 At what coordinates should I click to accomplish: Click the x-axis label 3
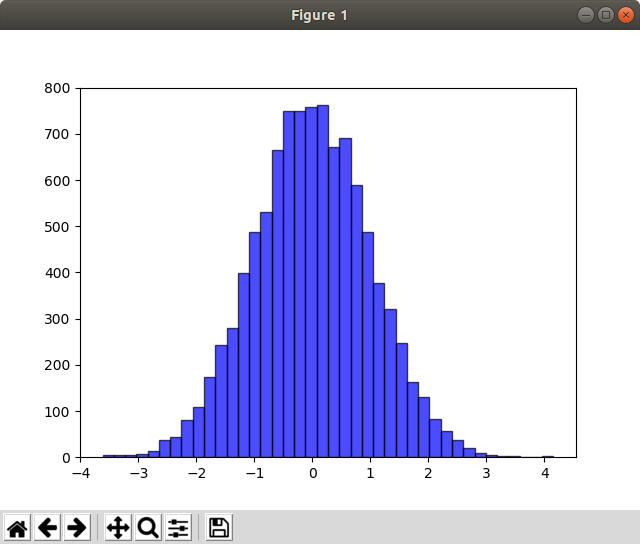pyautogui.click(x=486, y=473)
